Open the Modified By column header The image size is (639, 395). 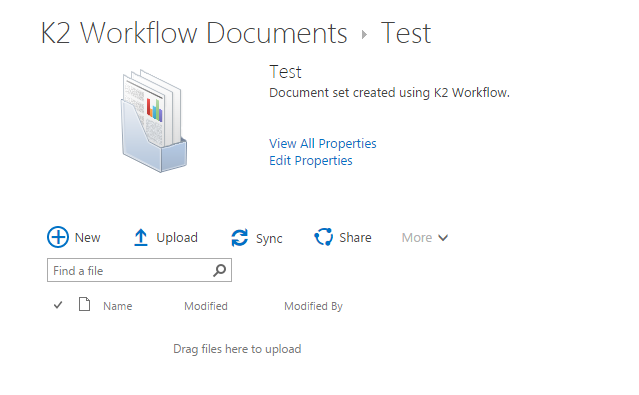313,306
